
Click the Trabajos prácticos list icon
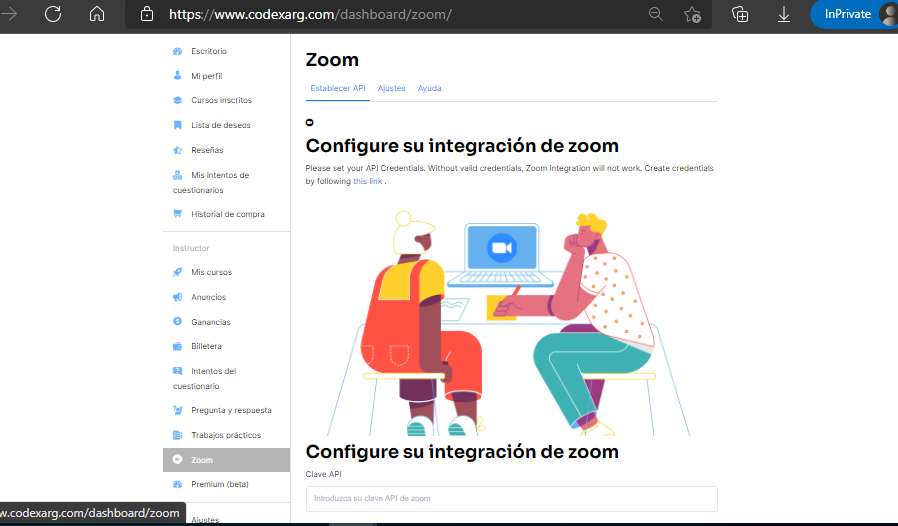tap(178, 435)
